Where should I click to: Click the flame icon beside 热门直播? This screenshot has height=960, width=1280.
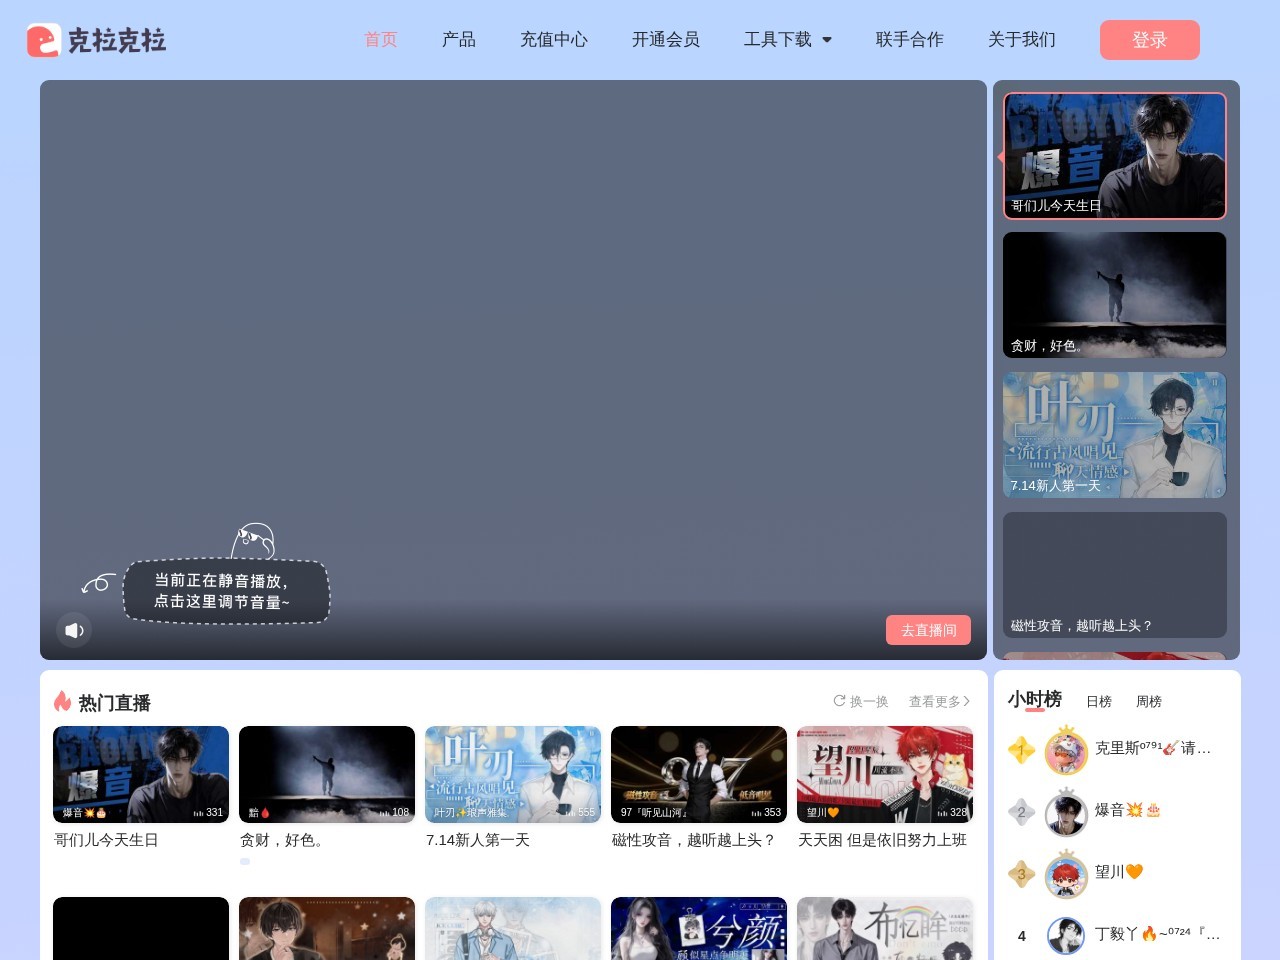[62, 701]
